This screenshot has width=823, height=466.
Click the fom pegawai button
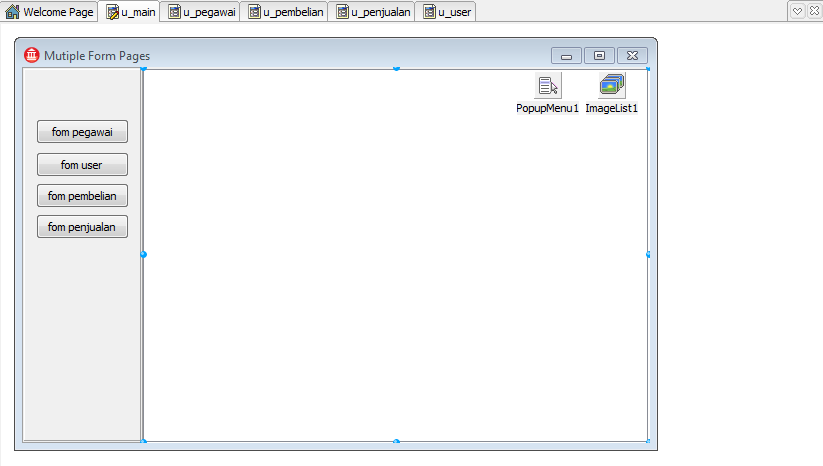pyautogui.click(x=82, y=132)
